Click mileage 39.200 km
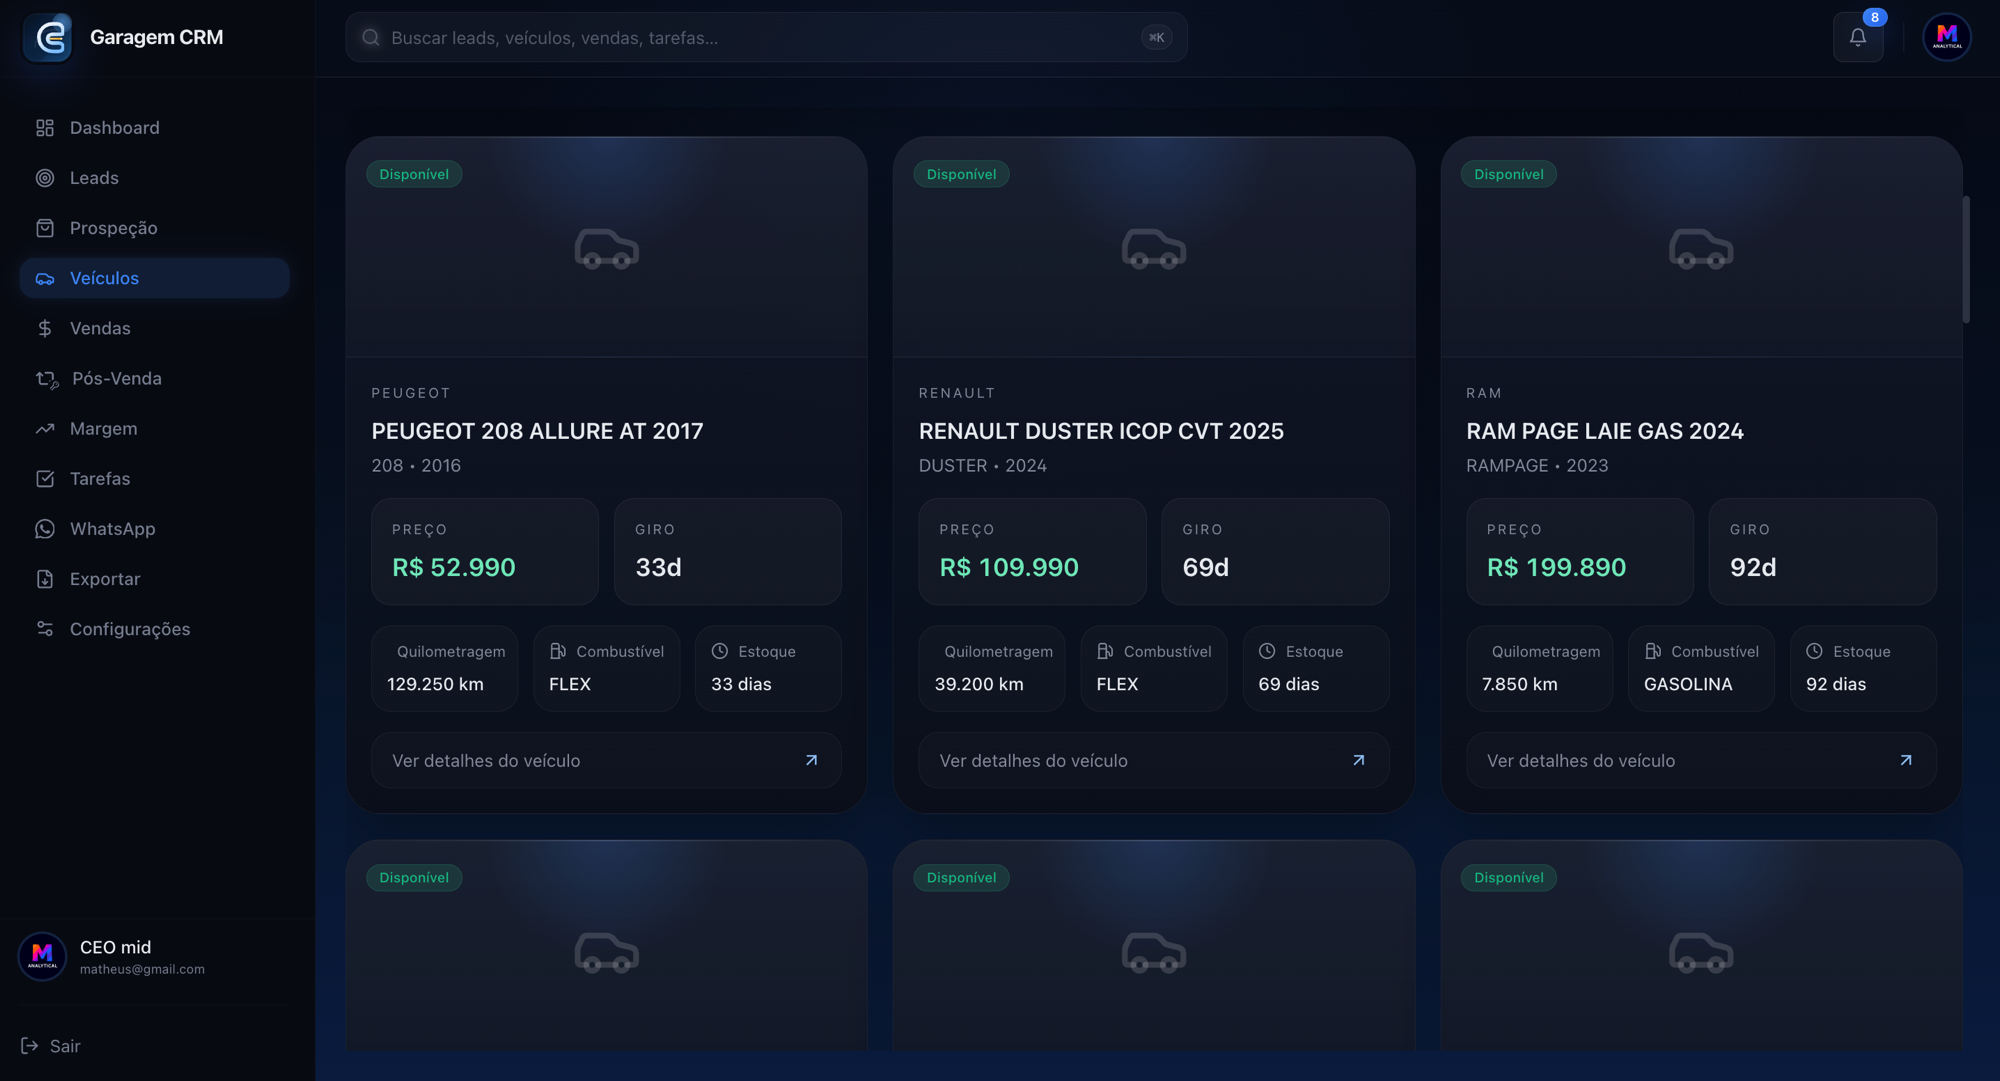 pos(978,684)
